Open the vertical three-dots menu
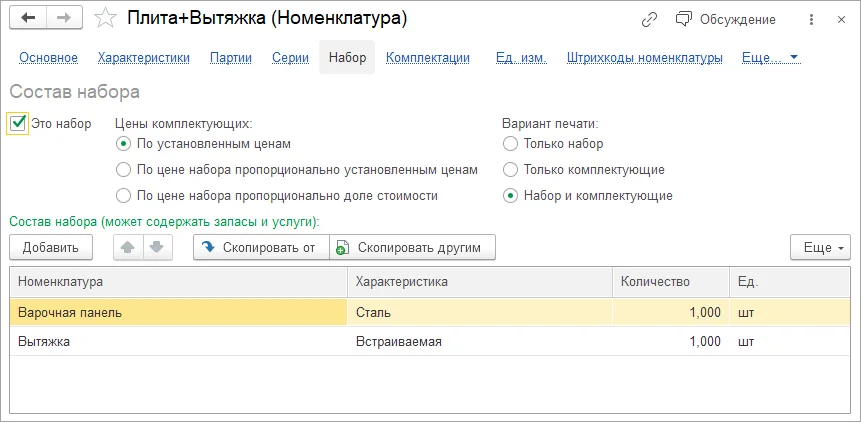The image size is (861, 422). pyautogui.click(x=812, y=20)
